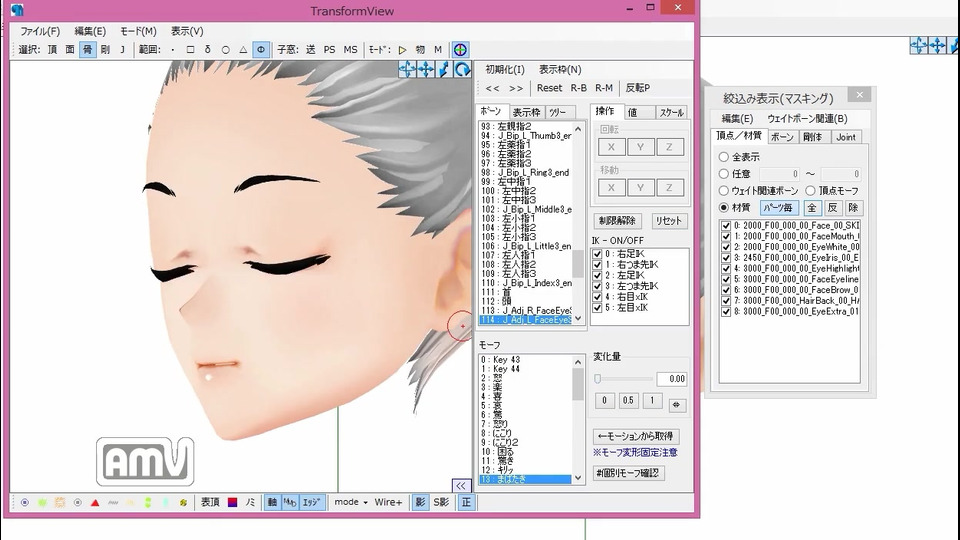Open the 初期化(I) menu
Screen dimensions: 960x540
point(505,70)
